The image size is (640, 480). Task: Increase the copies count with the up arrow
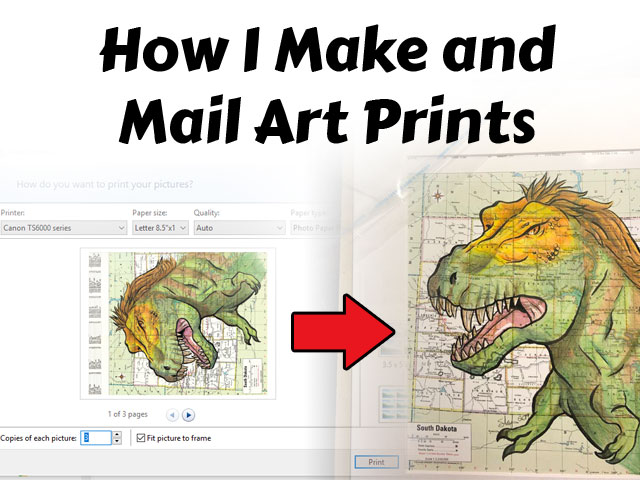pyautogui.click(x=117, y=435)
